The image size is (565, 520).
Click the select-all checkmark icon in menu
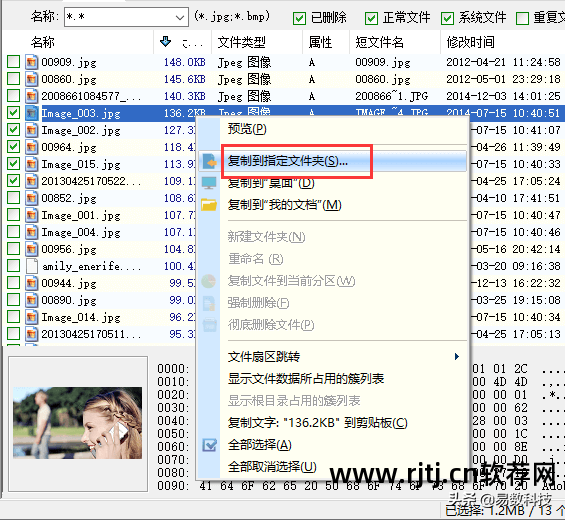tap(209, 445)
